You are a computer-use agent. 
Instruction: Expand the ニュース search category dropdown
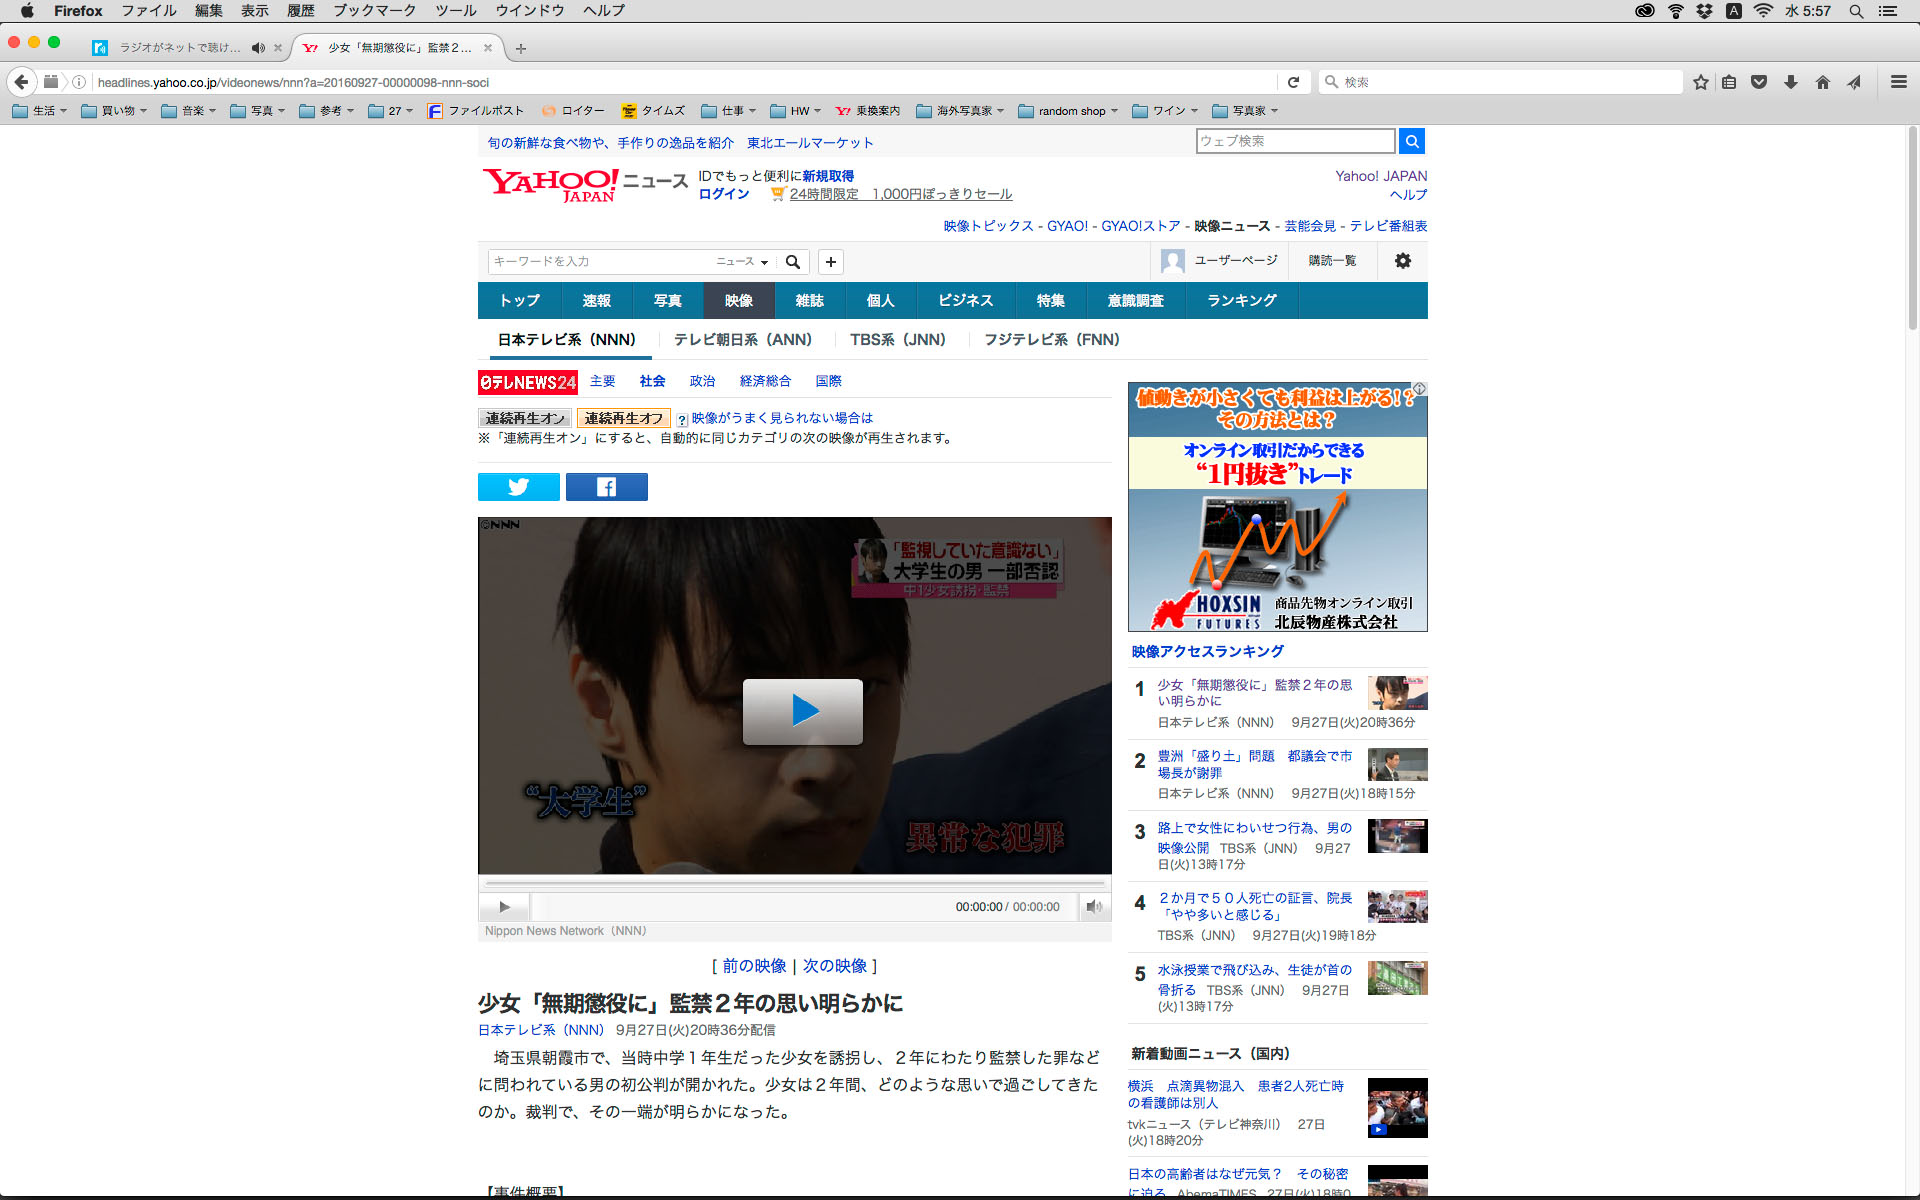click(742, 262)
